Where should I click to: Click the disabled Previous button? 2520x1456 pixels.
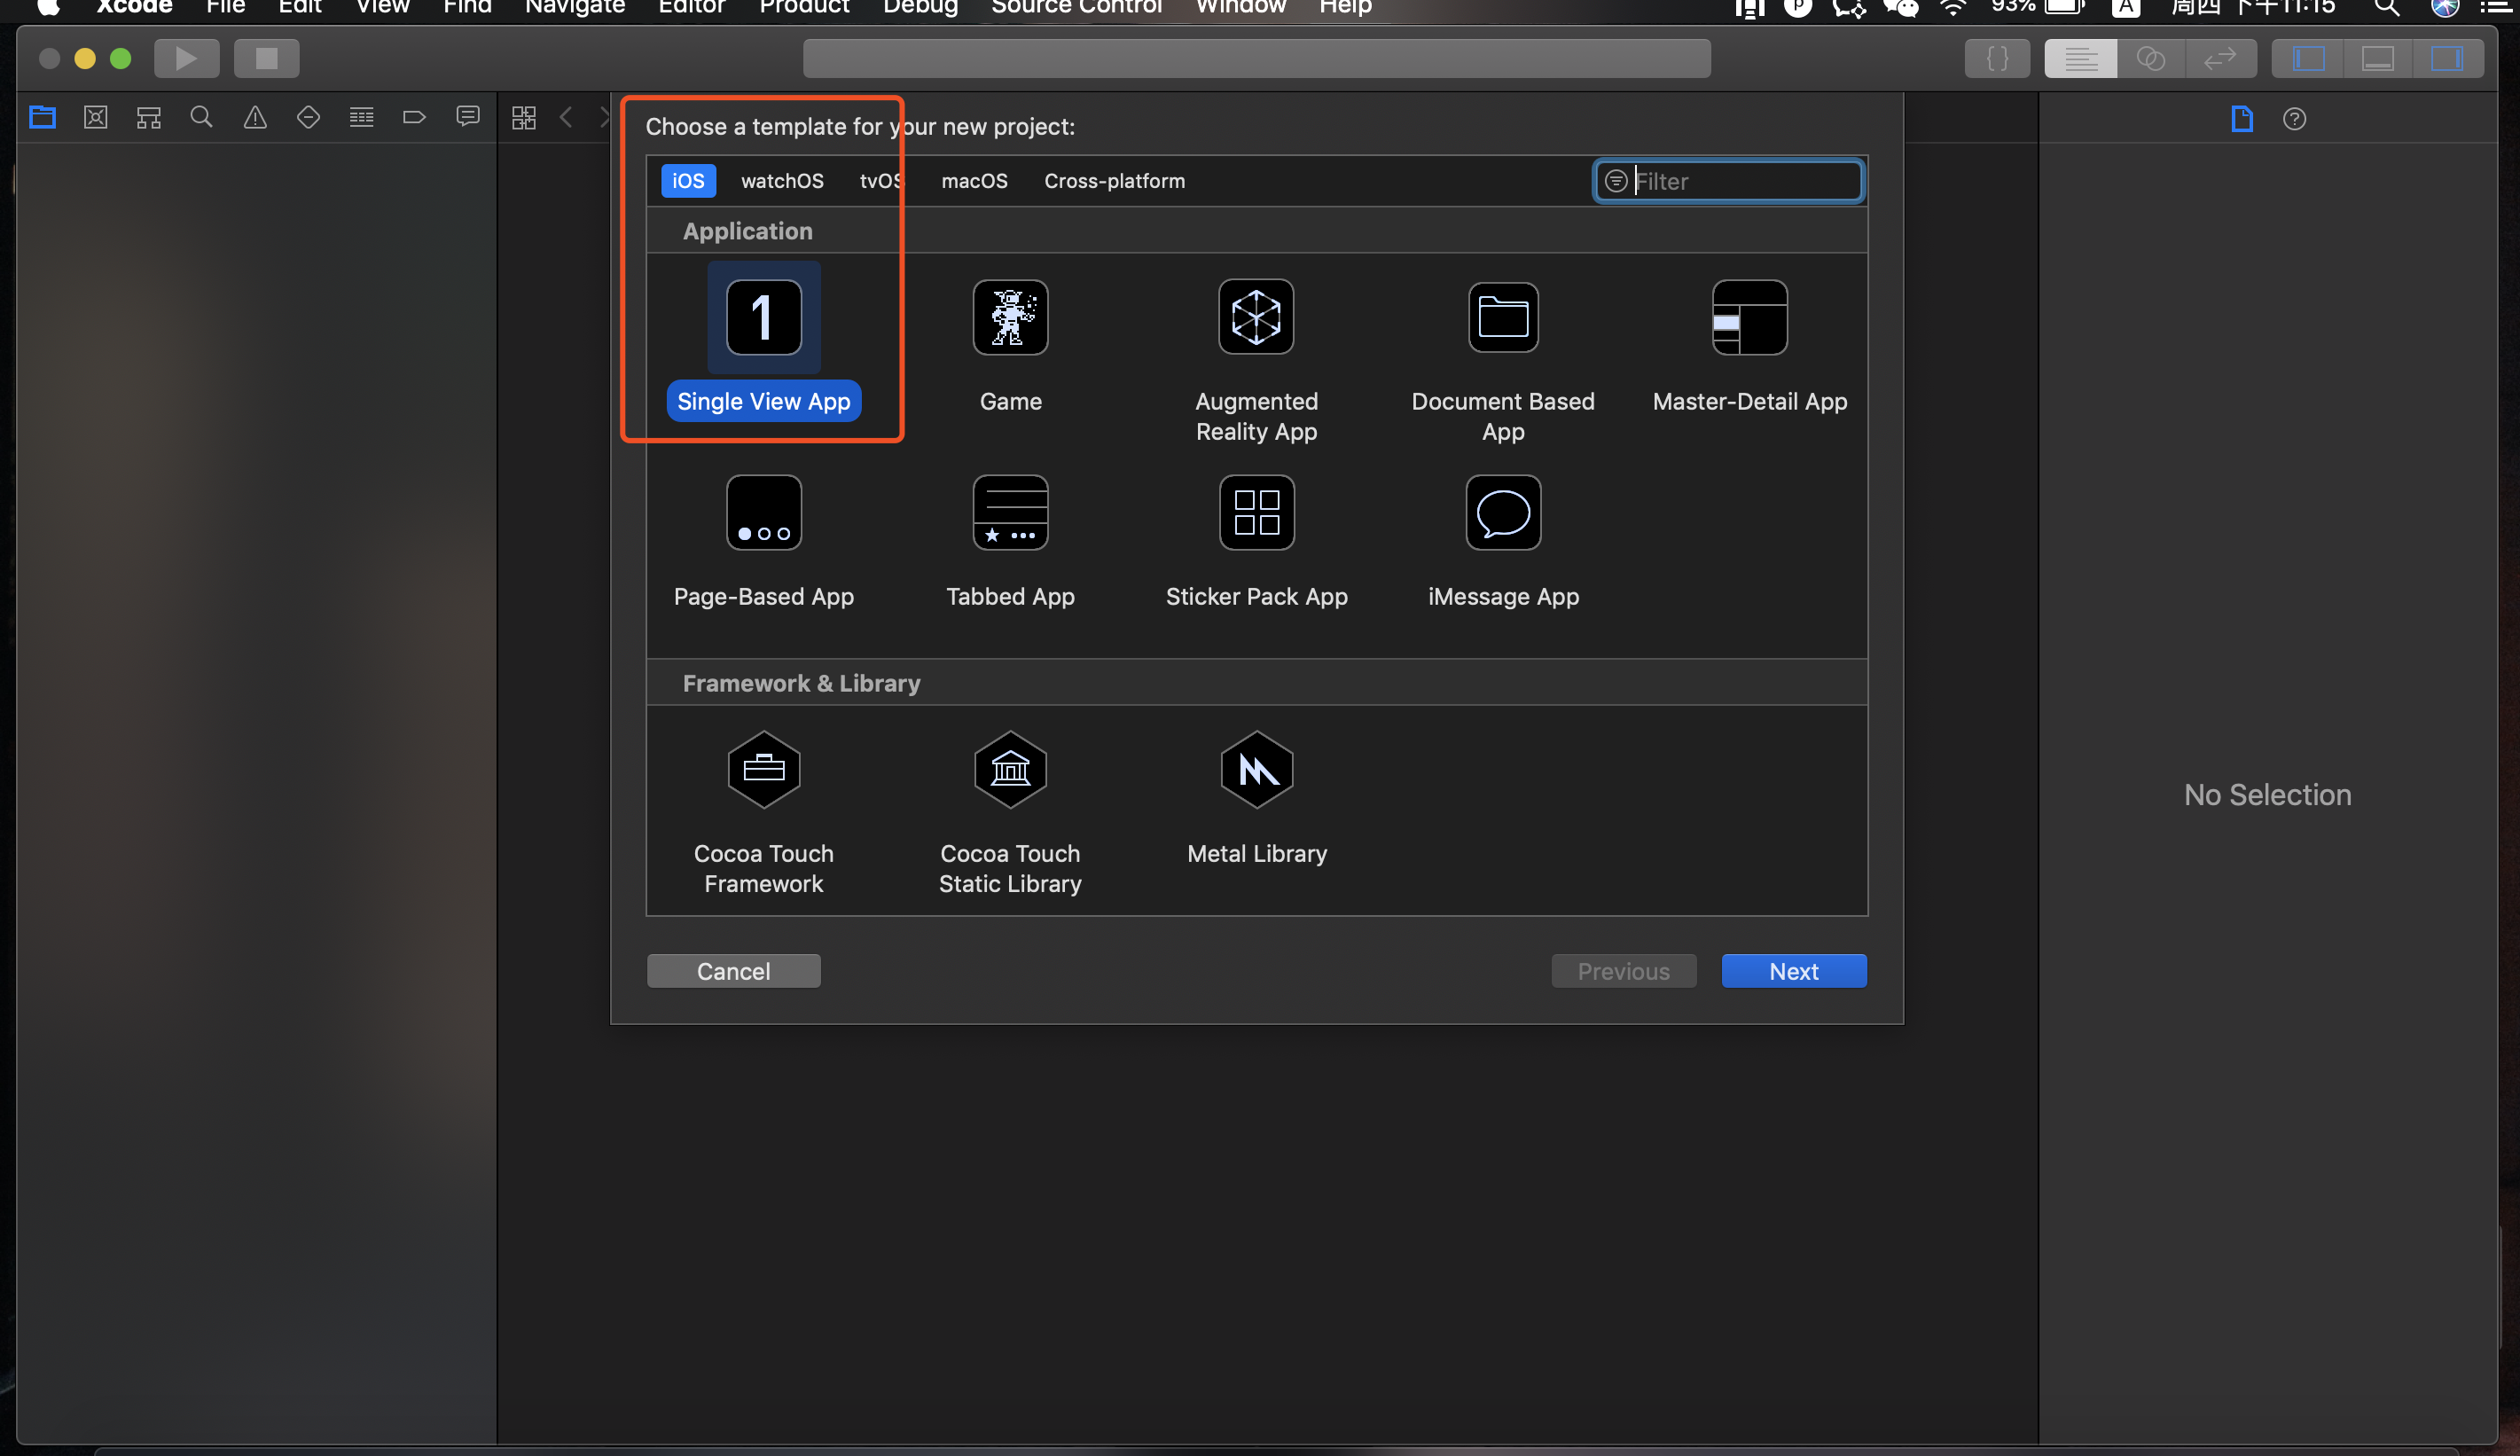1623,971
